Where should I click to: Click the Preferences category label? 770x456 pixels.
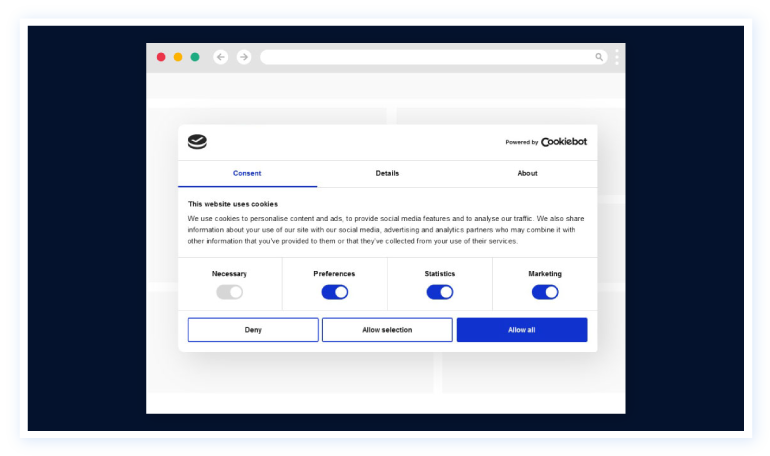[334, 273]
